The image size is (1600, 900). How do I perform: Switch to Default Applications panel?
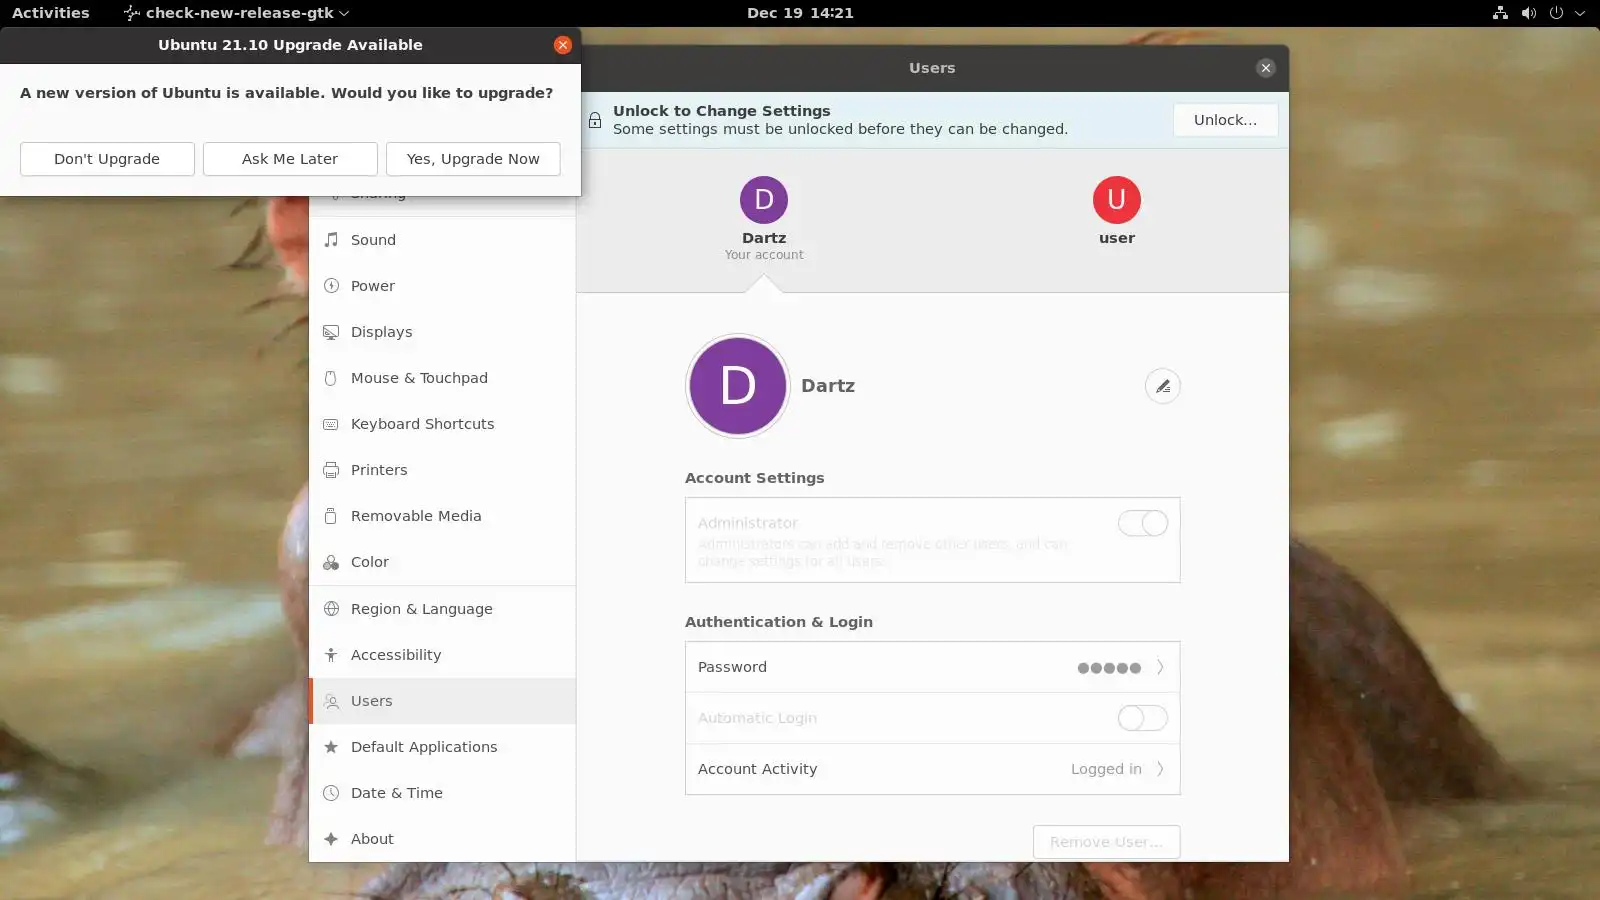click(442, 747)
